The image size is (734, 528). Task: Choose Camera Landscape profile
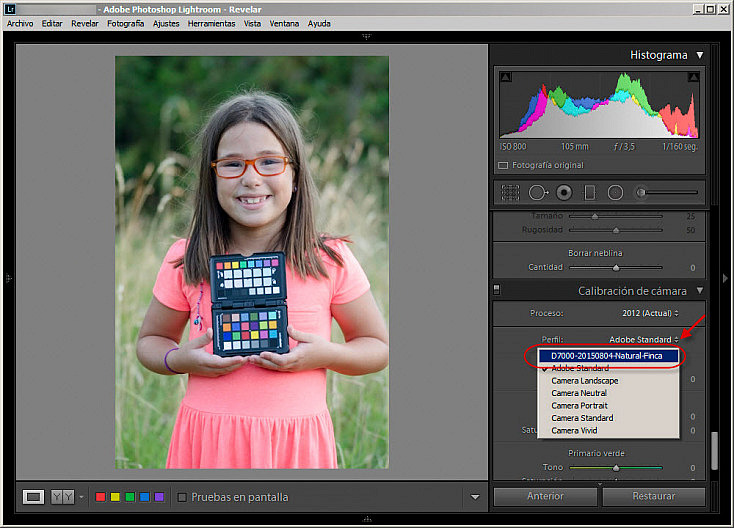pos(608,381)
